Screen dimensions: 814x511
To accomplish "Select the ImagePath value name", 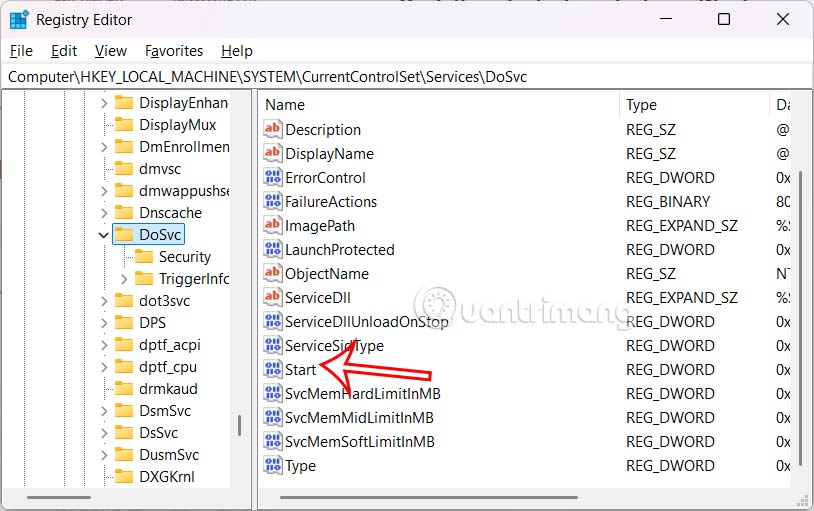I will coord(320,226).
